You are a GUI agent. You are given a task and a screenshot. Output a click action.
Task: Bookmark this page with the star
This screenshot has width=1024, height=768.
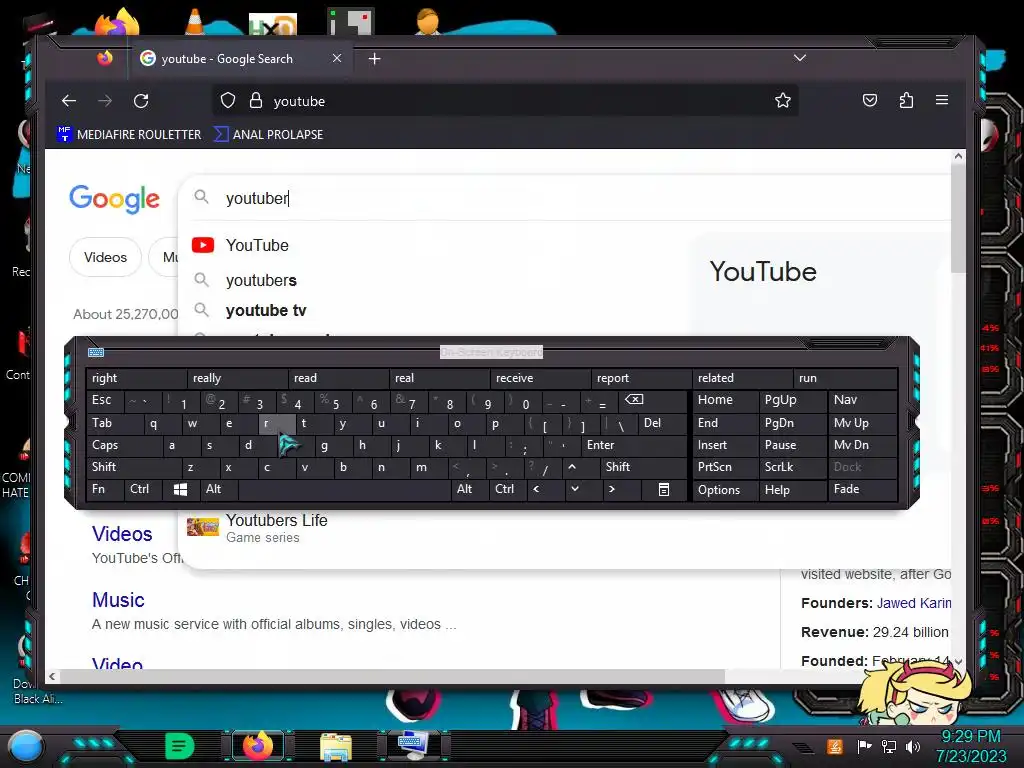point(782,100)
